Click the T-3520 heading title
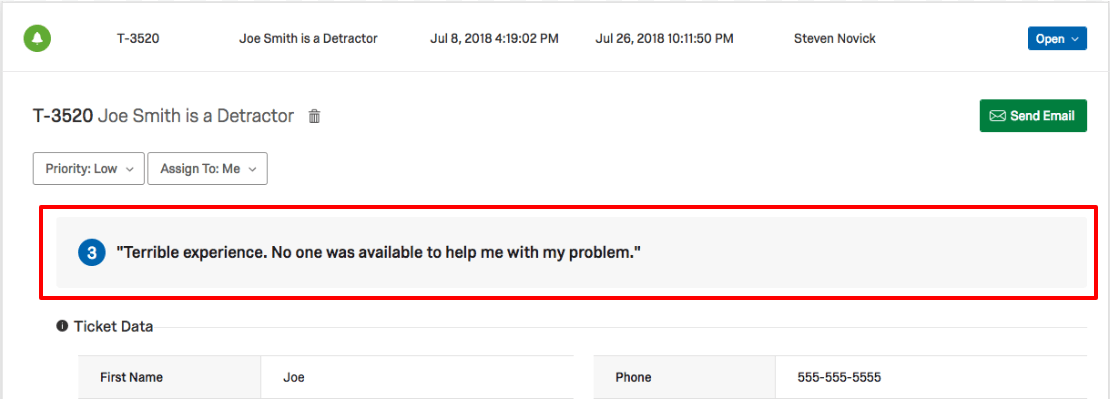Screen dimensions: 1110x399 tap(164, 116)
